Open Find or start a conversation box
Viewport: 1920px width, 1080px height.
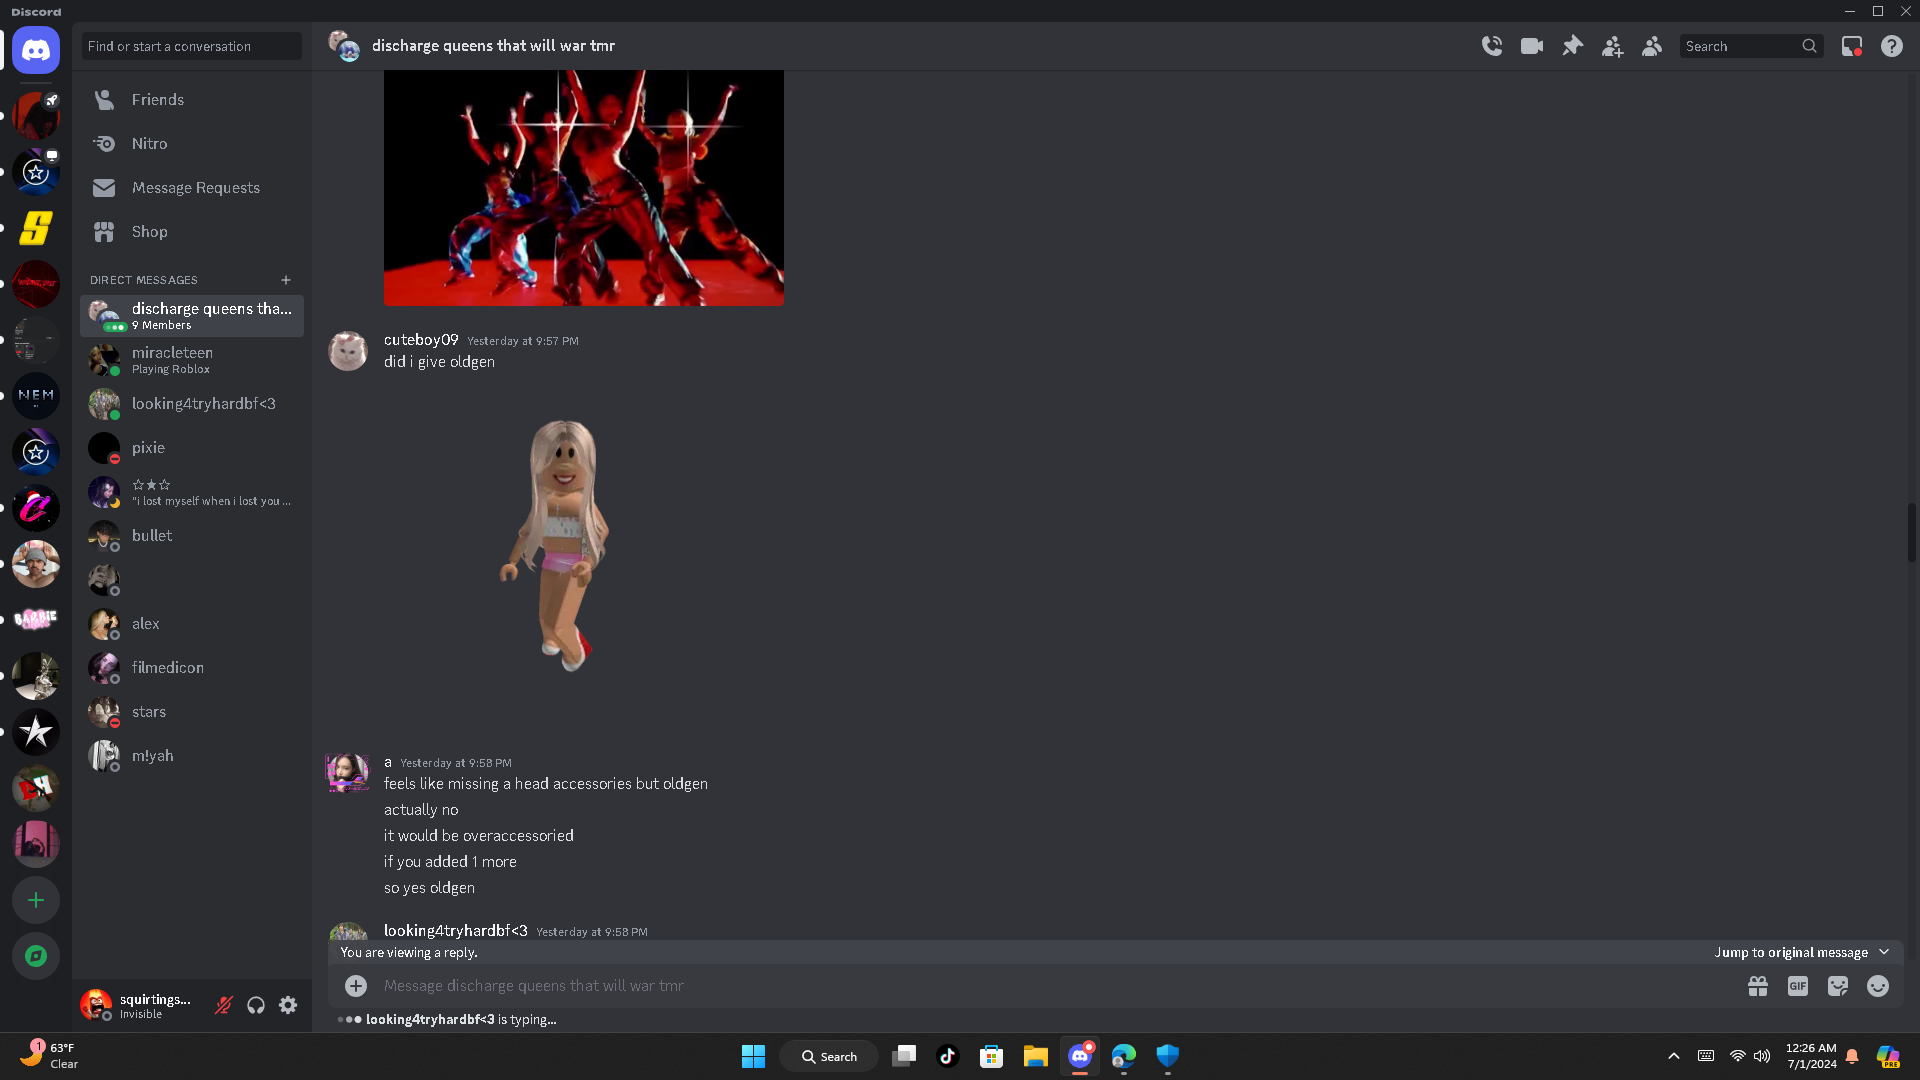coord(191,46)
